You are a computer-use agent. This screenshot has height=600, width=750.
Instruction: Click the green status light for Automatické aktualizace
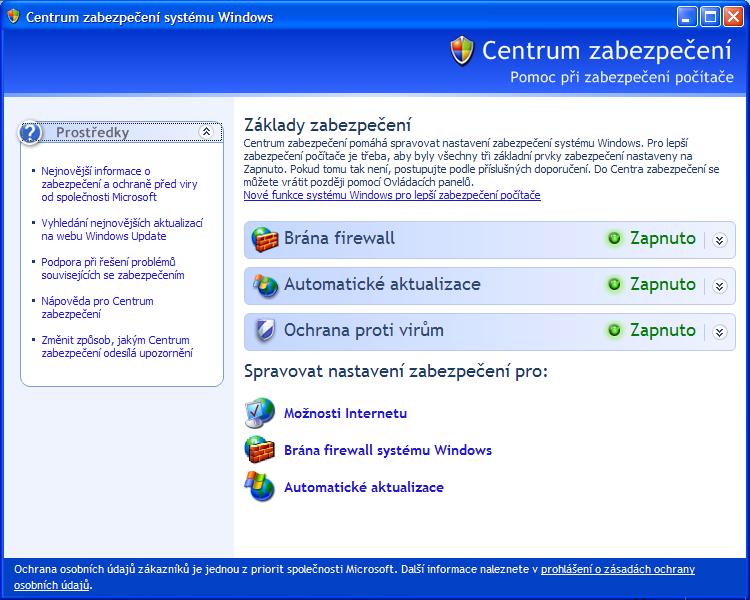614,284
